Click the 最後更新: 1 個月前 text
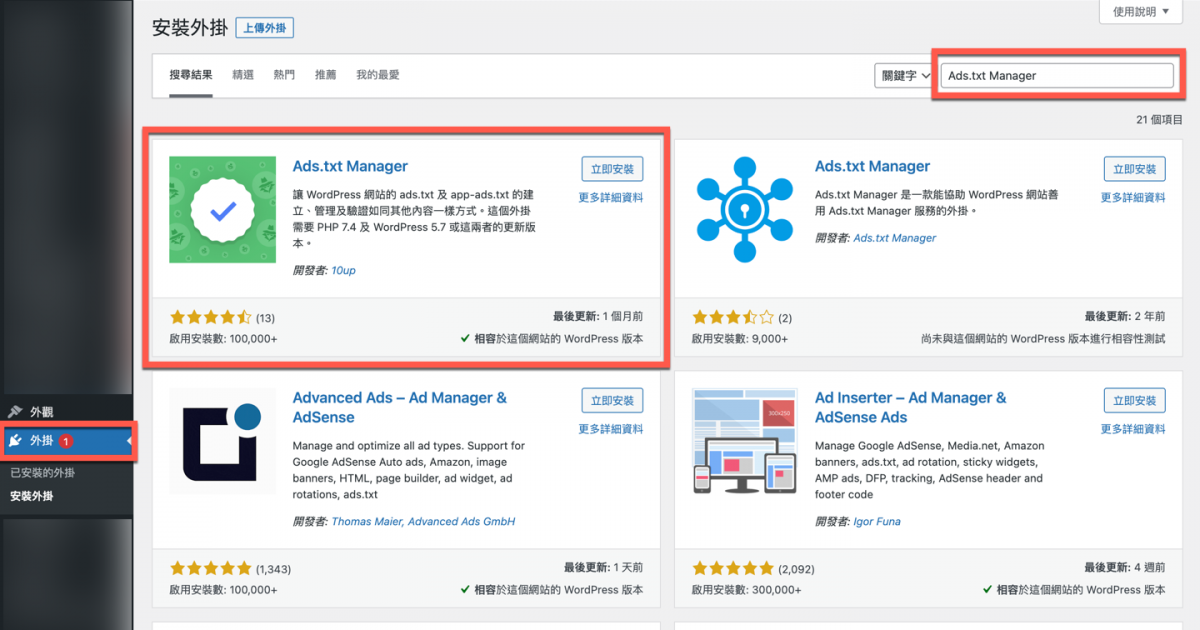 [597, 317]
